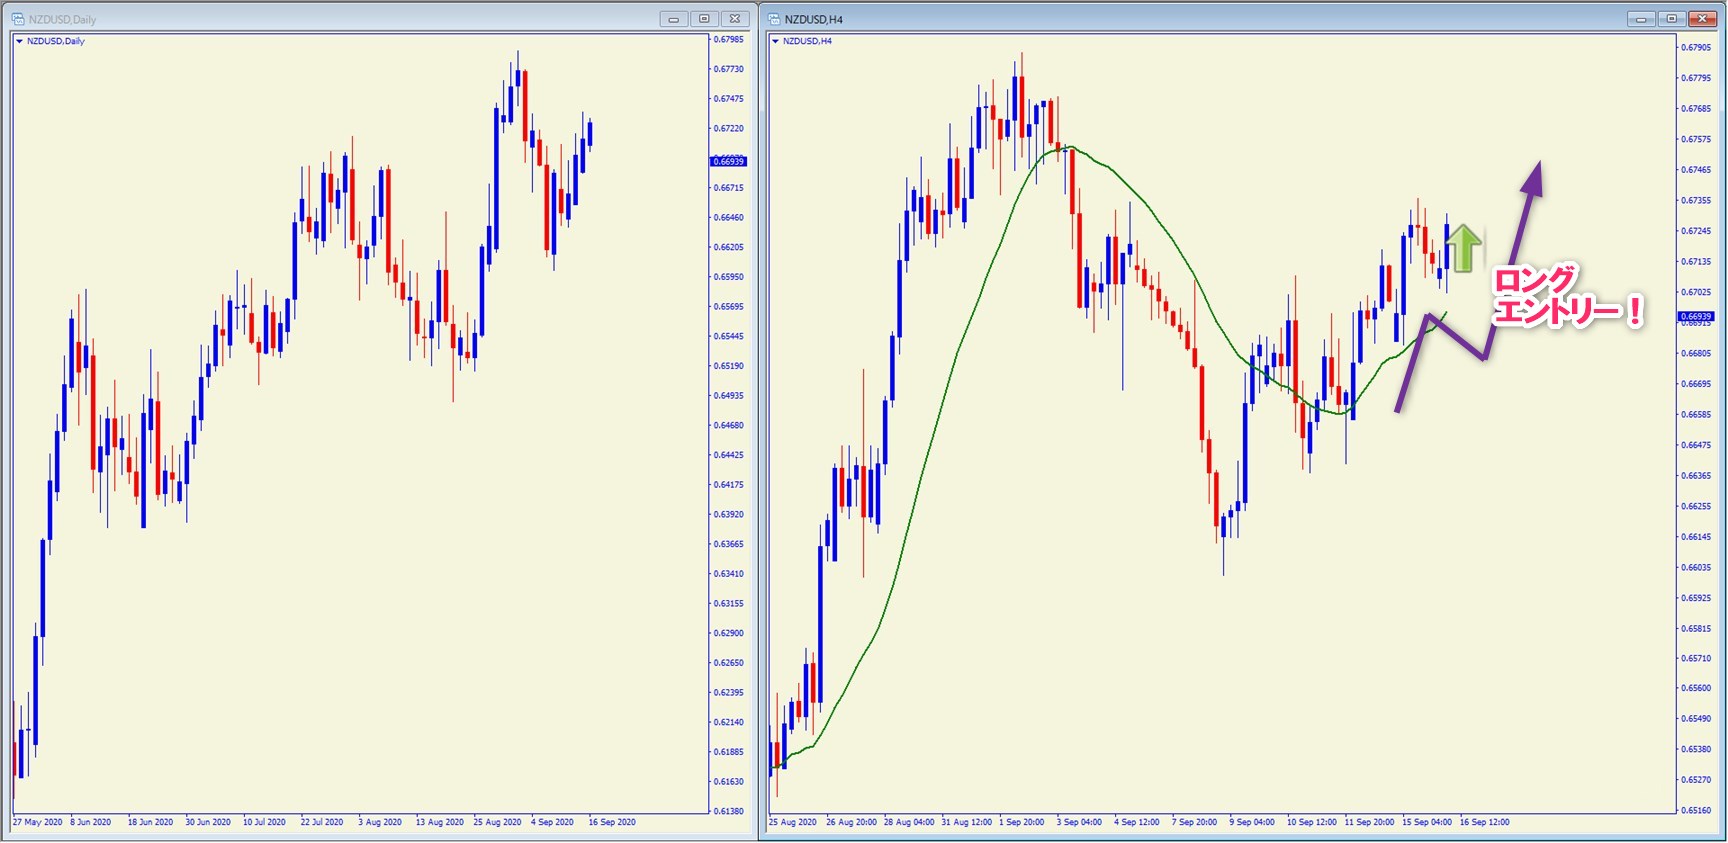Click date label 8 Jun 2020 on Daily chart

click(x=91, y=822)
